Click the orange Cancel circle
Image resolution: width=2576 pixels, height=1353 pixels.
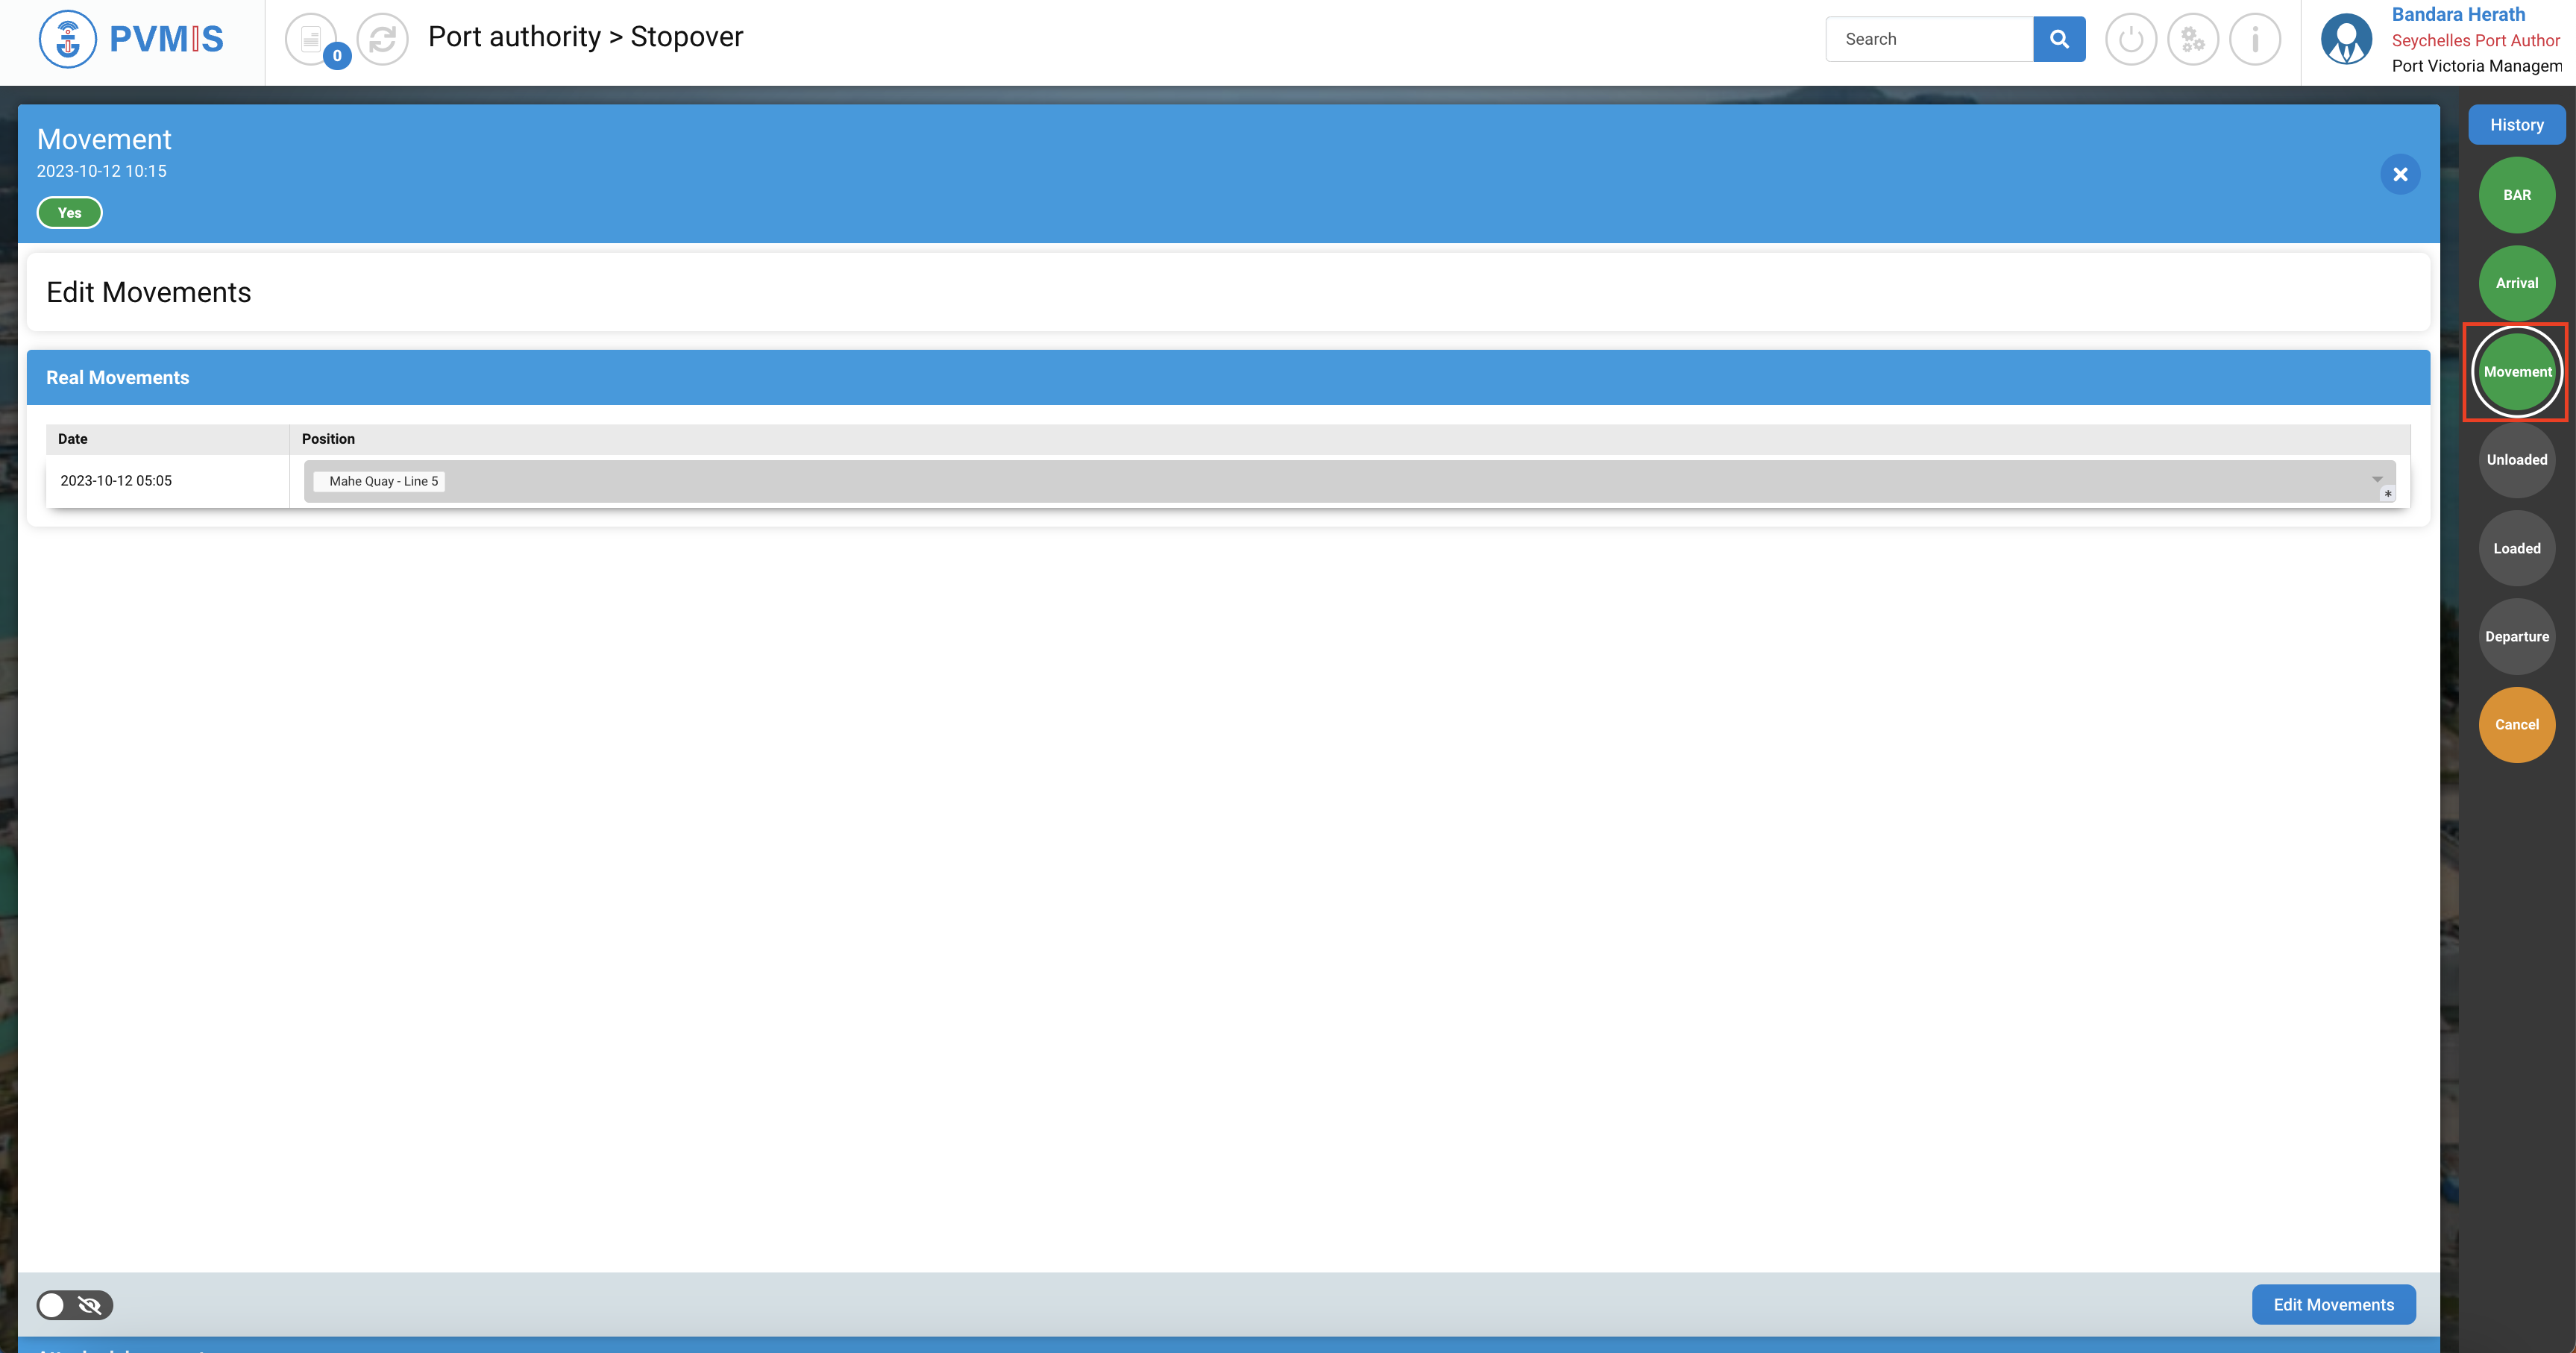[2516, 725]
